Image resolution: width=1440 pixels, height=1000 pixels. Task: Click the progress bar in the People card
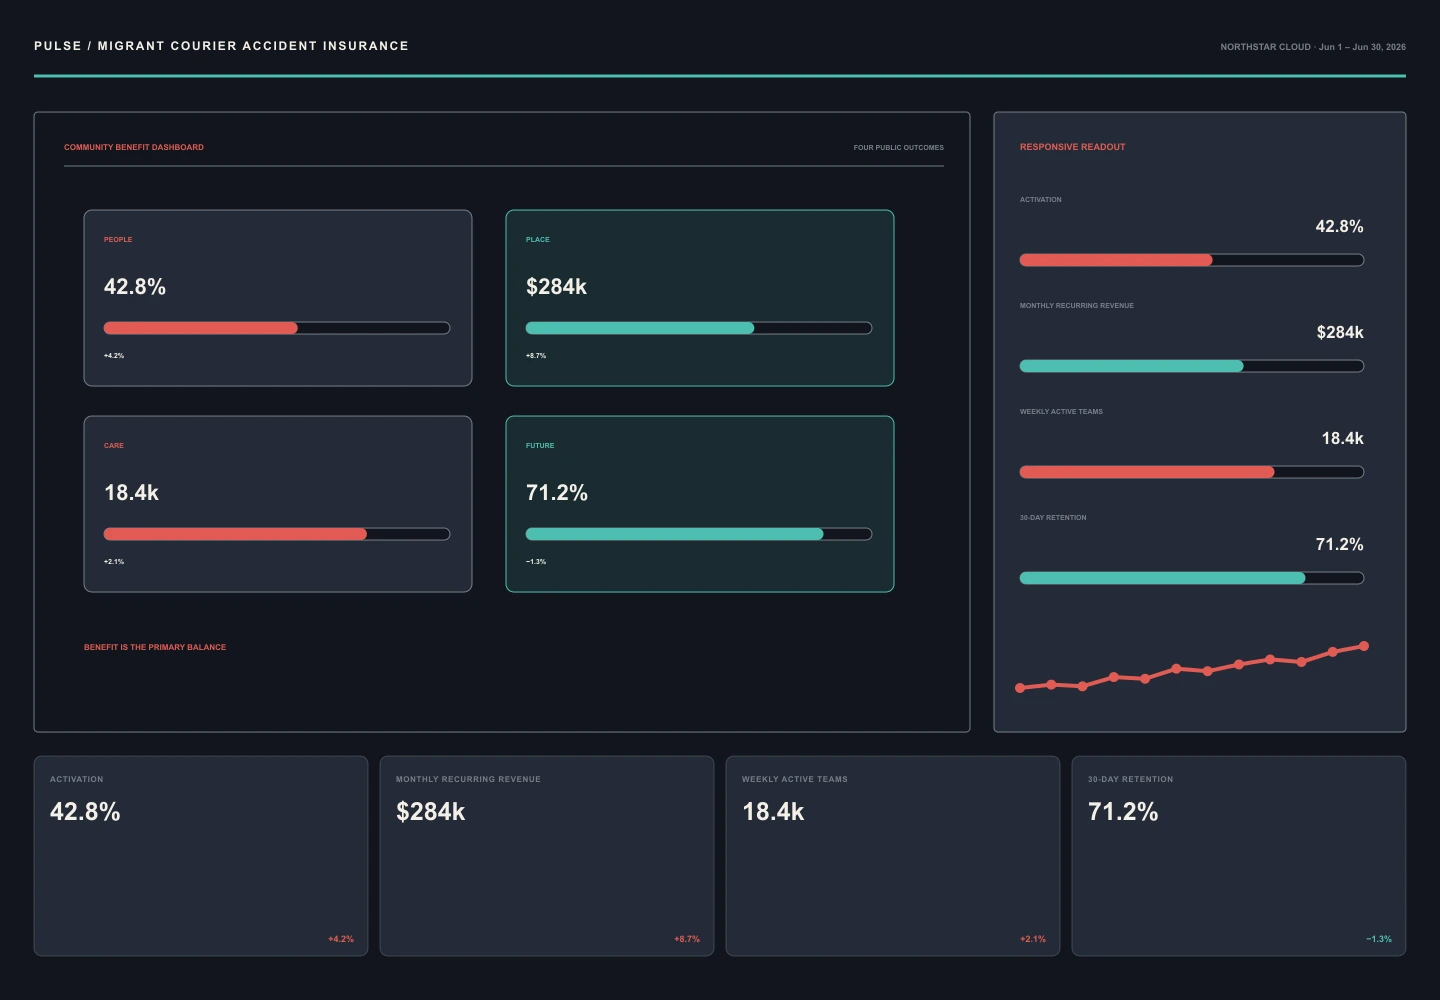tap(277, 328)
